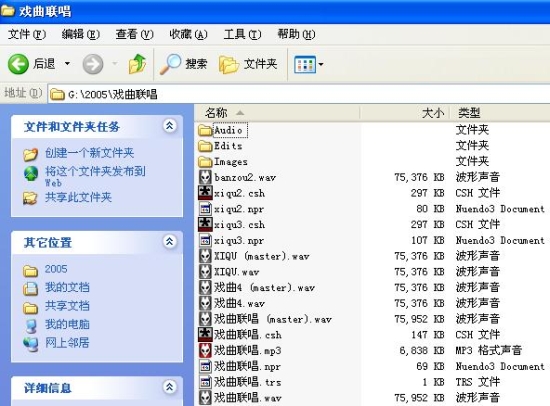Image resolution: width=550 pixels, height=406 pixels.
Task: Select the xiqu3.npr Nuendo document icon
Action: point(205,240)
